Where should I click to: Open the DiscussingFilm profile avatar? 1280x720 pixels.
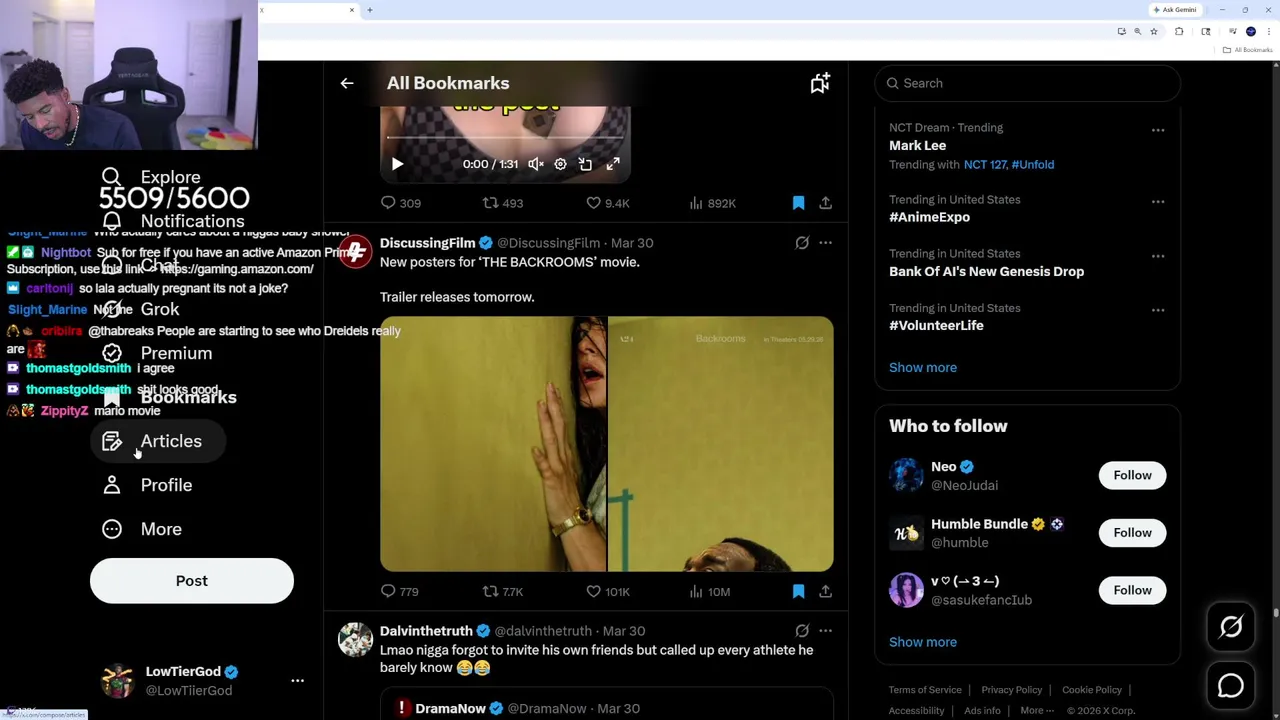pos(355,251)
